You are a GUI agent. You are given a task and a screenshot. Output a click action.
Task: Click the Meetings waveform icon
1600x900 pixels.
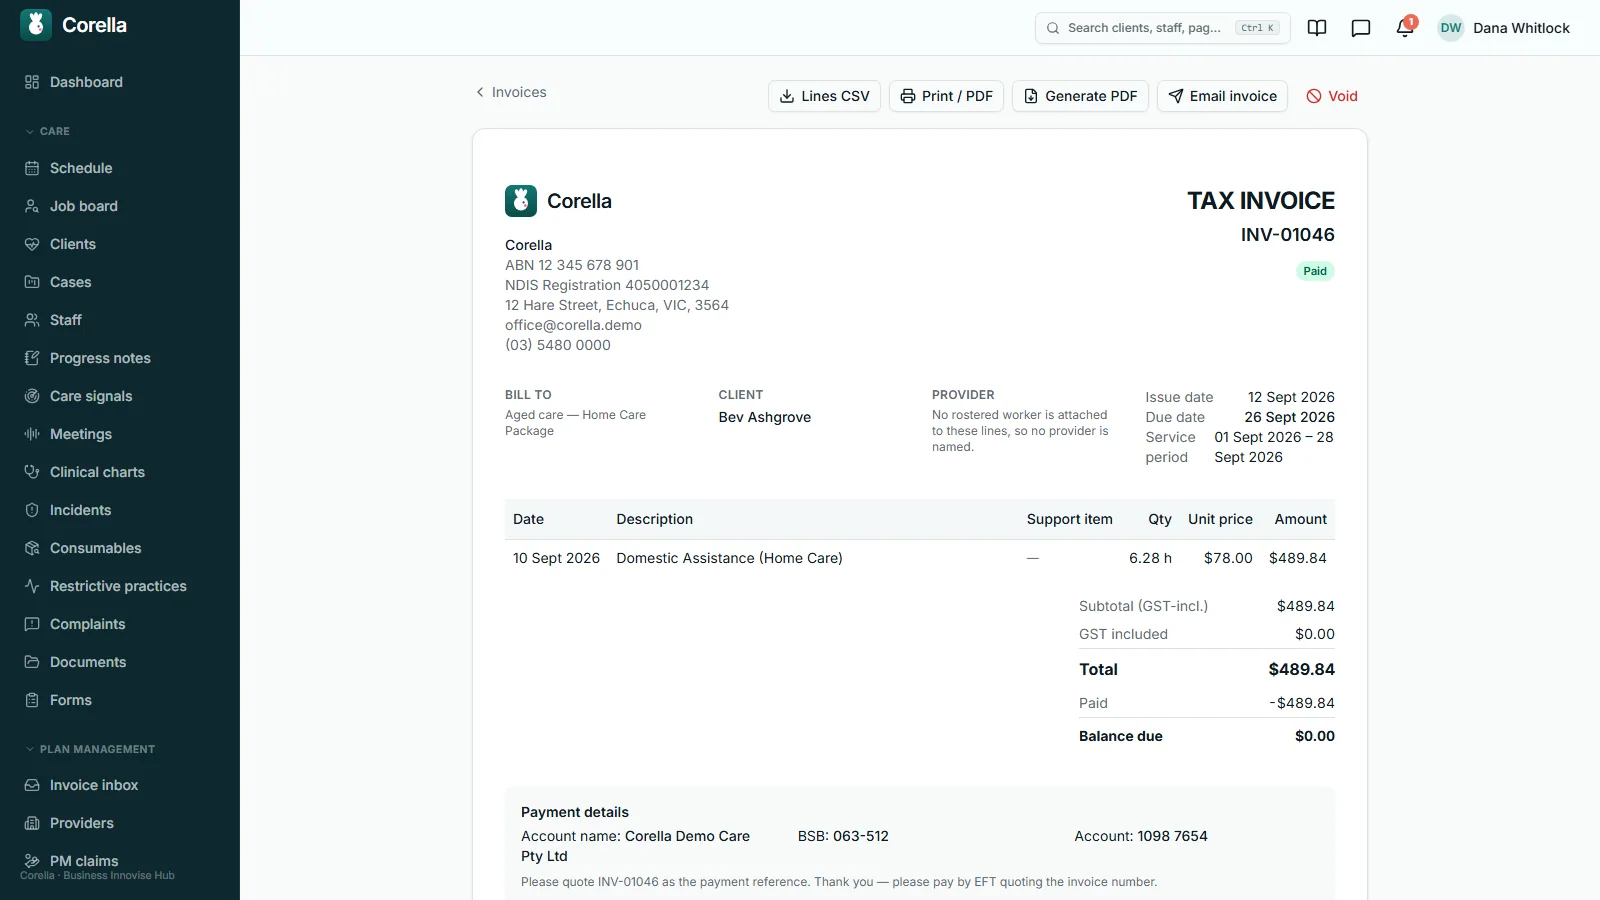pyautogui.click(x=32, y=434)
